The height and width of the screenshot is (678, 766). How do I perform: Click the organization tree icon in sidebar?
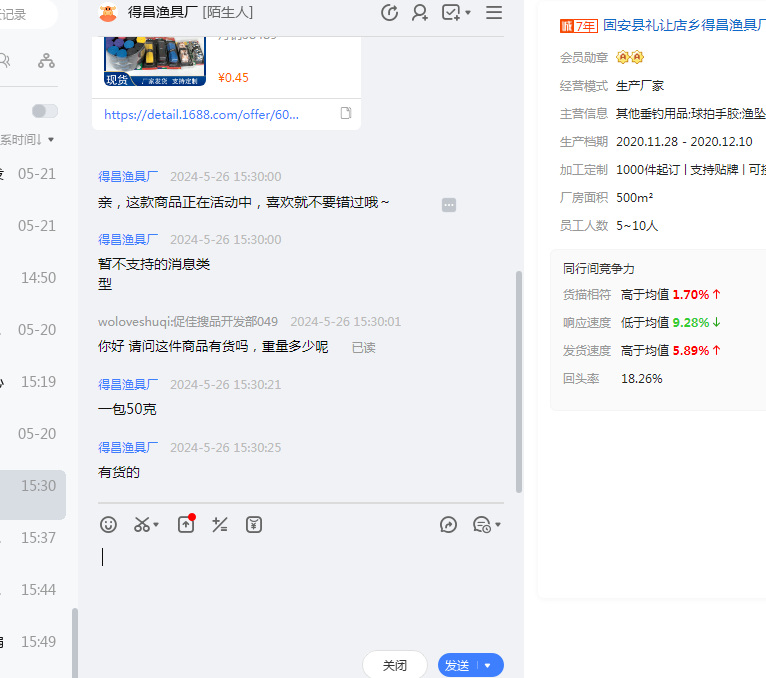pos(46,61)
